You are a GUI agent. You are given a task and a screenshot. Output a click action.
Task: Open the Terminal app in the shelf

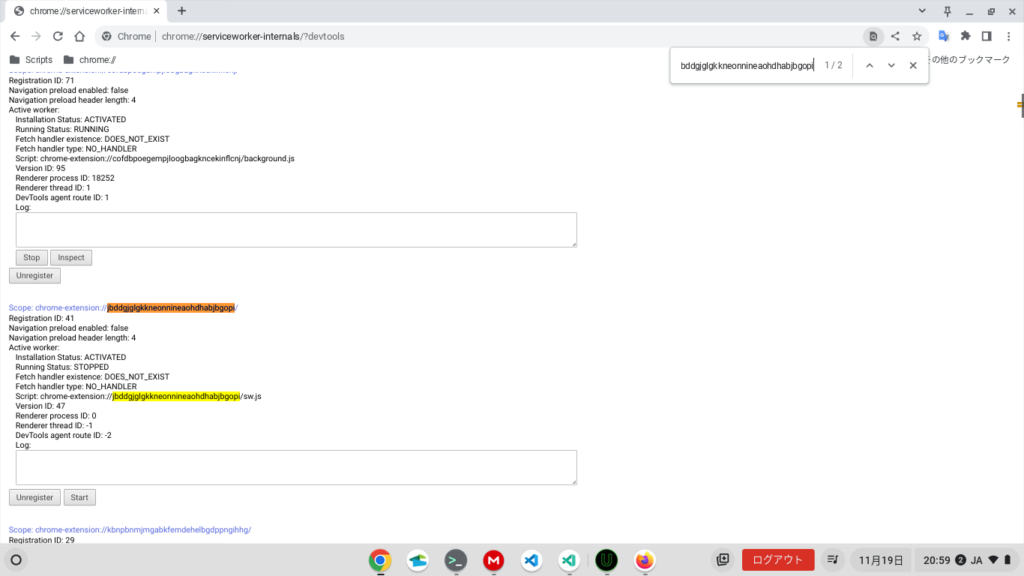pyautogui.click(x=455, y=560)
